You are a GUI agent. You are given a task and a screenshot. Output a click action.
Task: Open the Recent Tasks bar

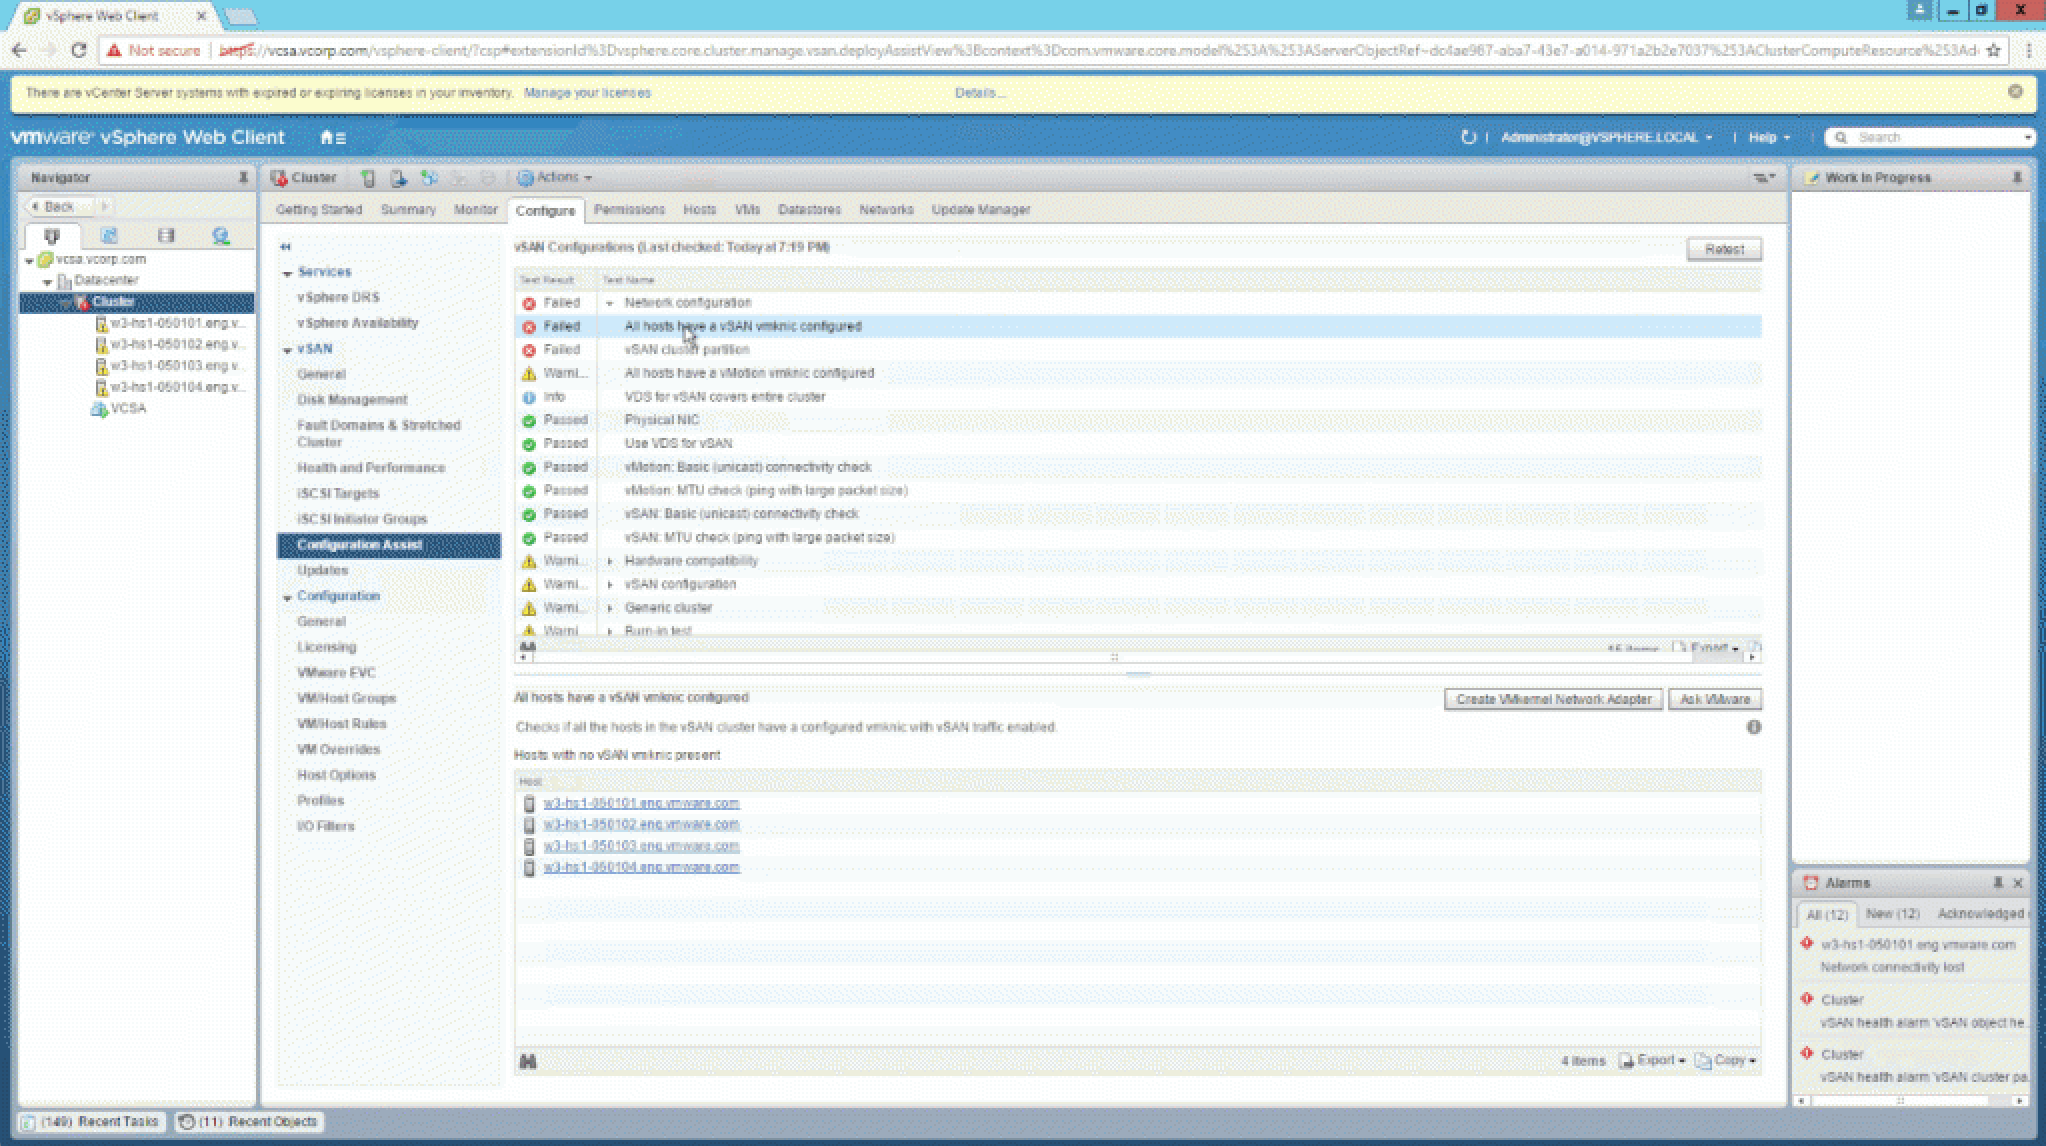coord(91,1122)
